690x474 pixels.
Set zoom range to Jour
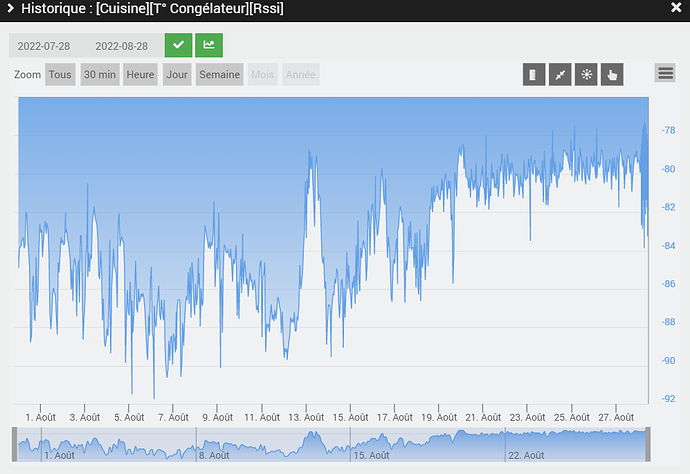click(x=177, y=74)
